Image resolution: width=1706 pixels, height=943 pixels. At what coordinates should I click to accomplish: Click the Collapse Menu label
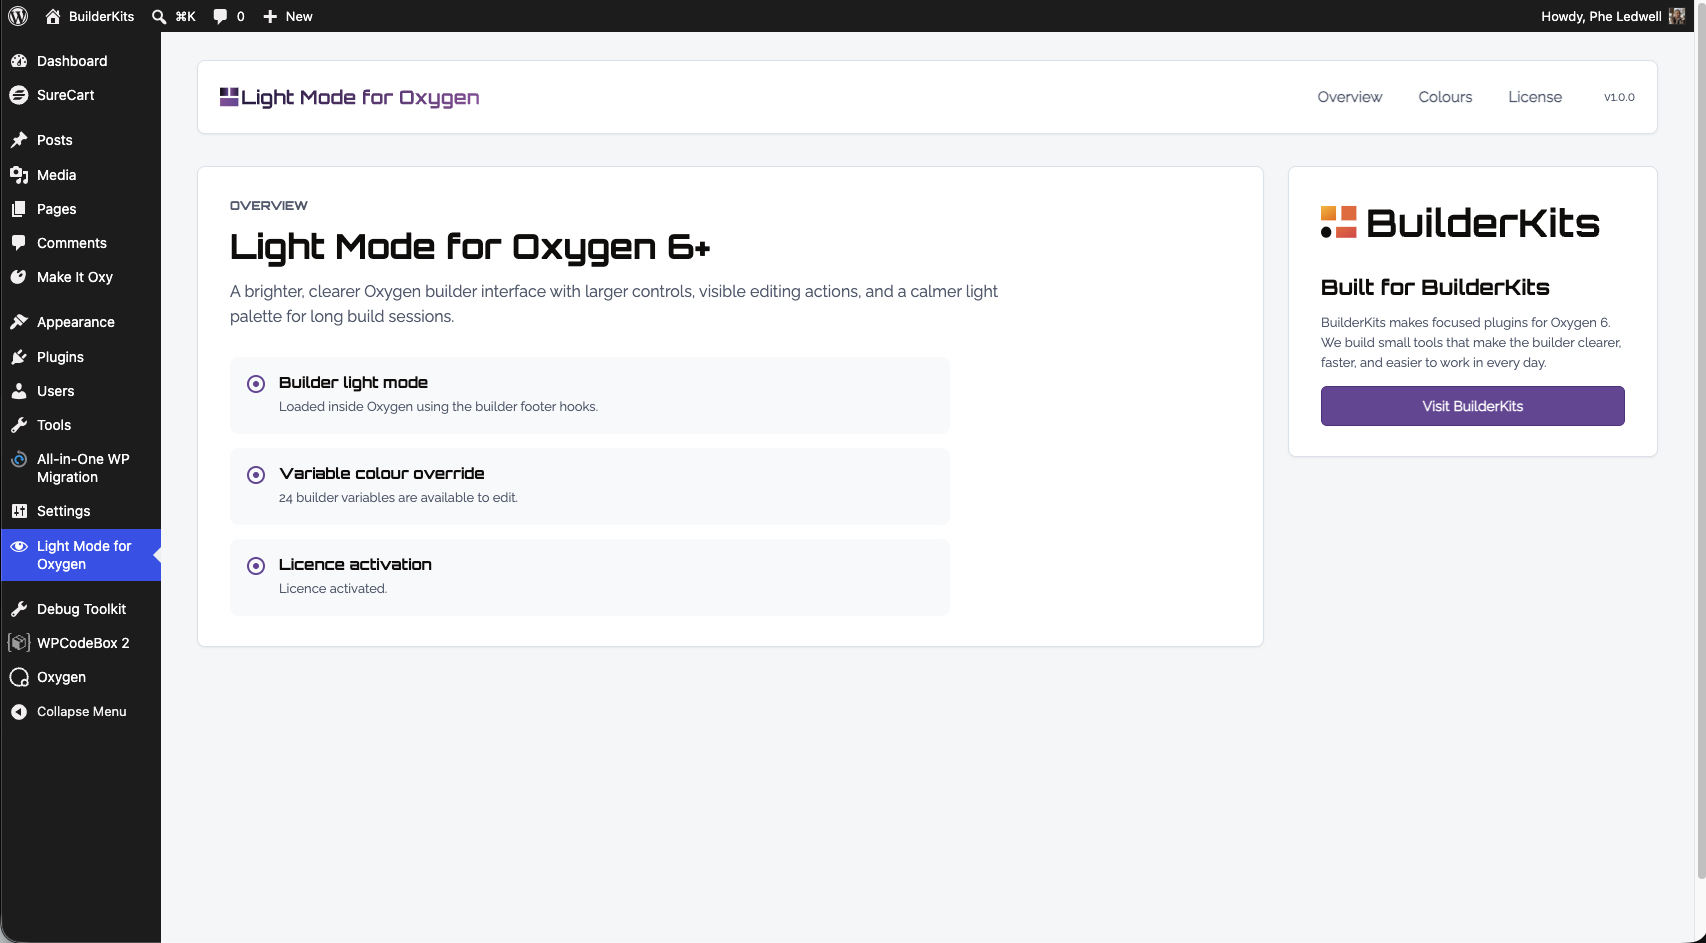(82, 712)
